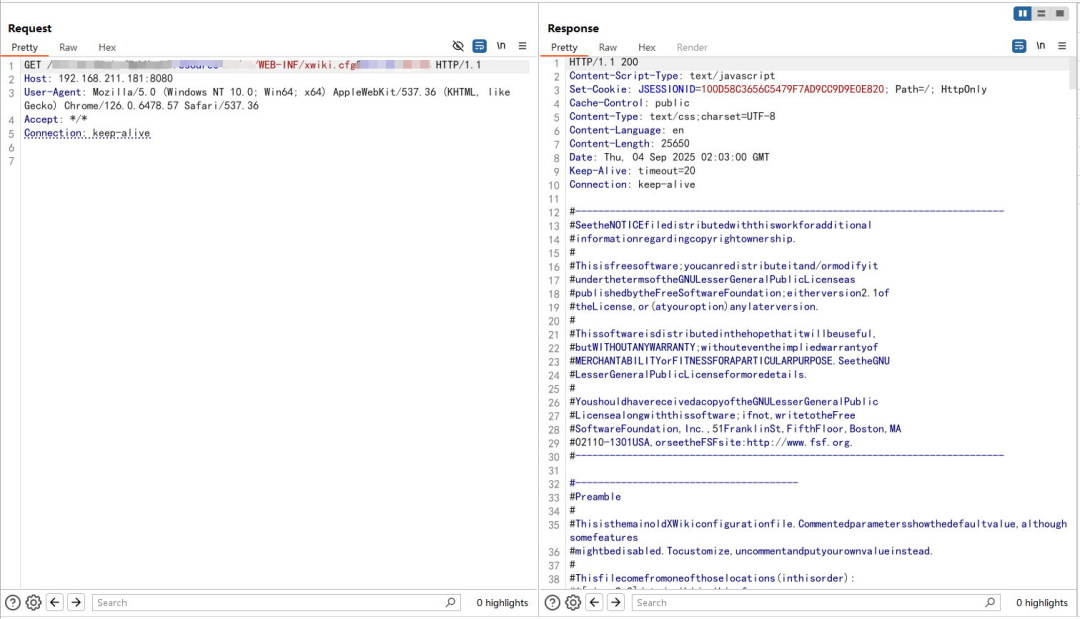Viewport: 1080px width, 619px height.
Task: Switch Request view to Pretty tab
Action: (x=25, y=48)
